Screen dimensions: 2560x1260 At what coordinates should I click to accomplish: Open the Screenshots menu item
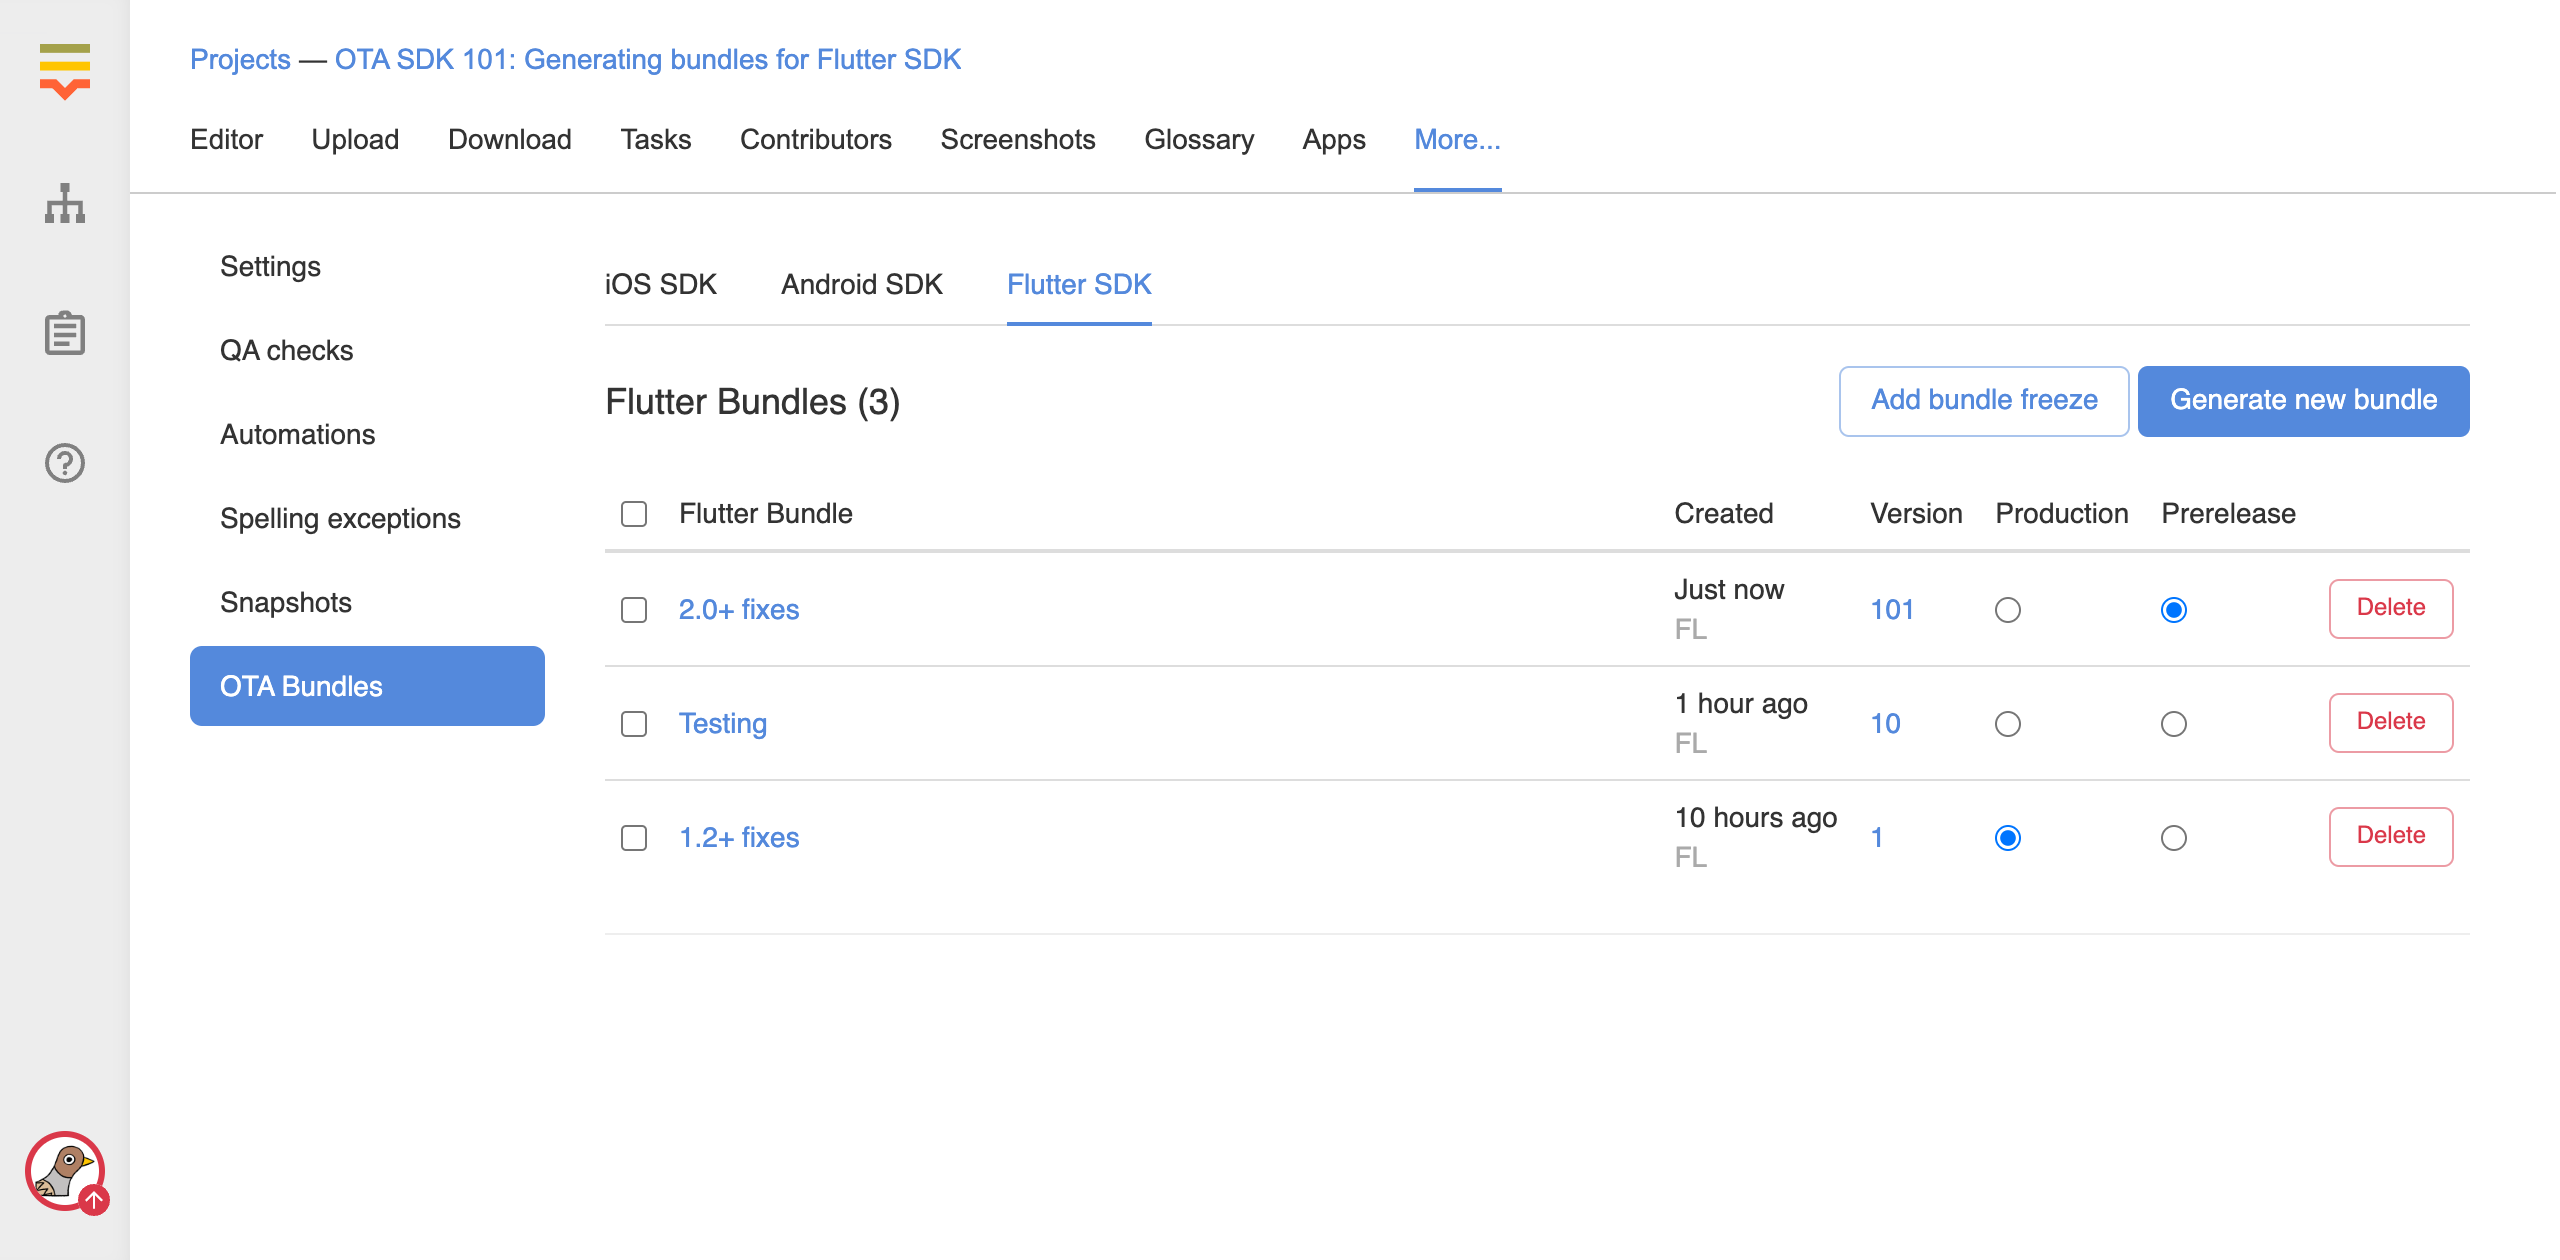point(1017,140)
